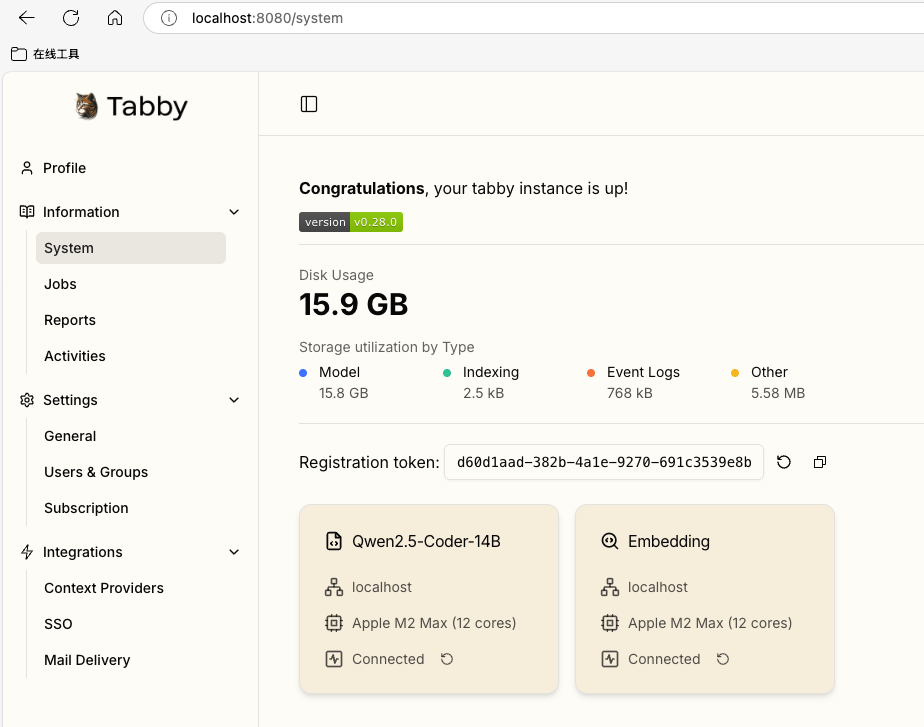Click the browser address bar URL
This screenshot has width=924, height=727.
[268, 18]
